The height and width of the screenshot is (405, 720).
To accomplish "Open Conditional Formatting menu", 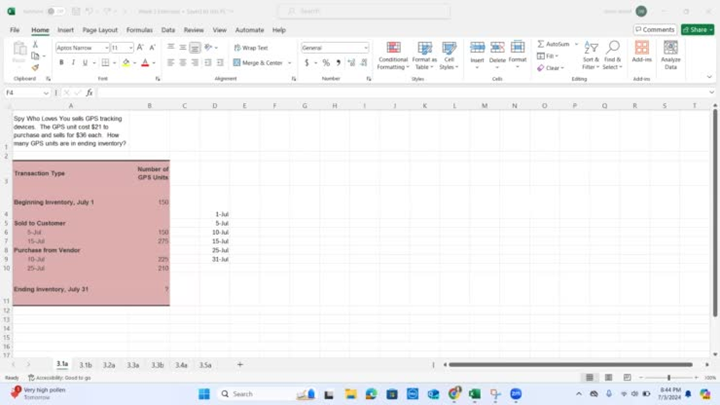I will [x=393, y=54].
